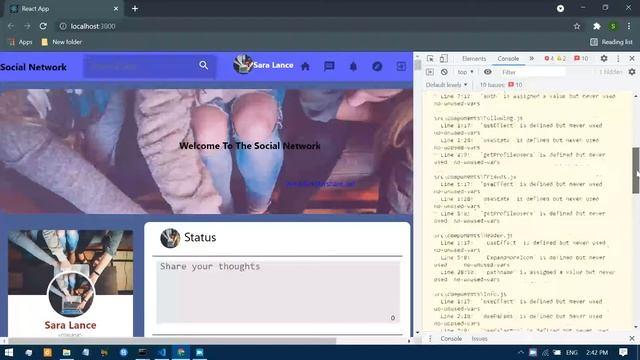Switch to the Elements tab in DevTools
The image size is (640, 360).
click(x=474, y=59)
